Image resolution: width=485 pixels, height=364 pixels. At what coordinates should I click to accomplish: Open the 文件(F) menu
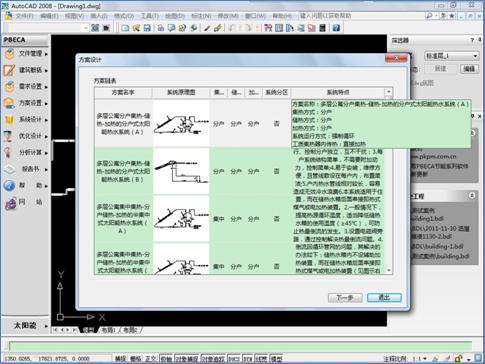pos(25,16)
